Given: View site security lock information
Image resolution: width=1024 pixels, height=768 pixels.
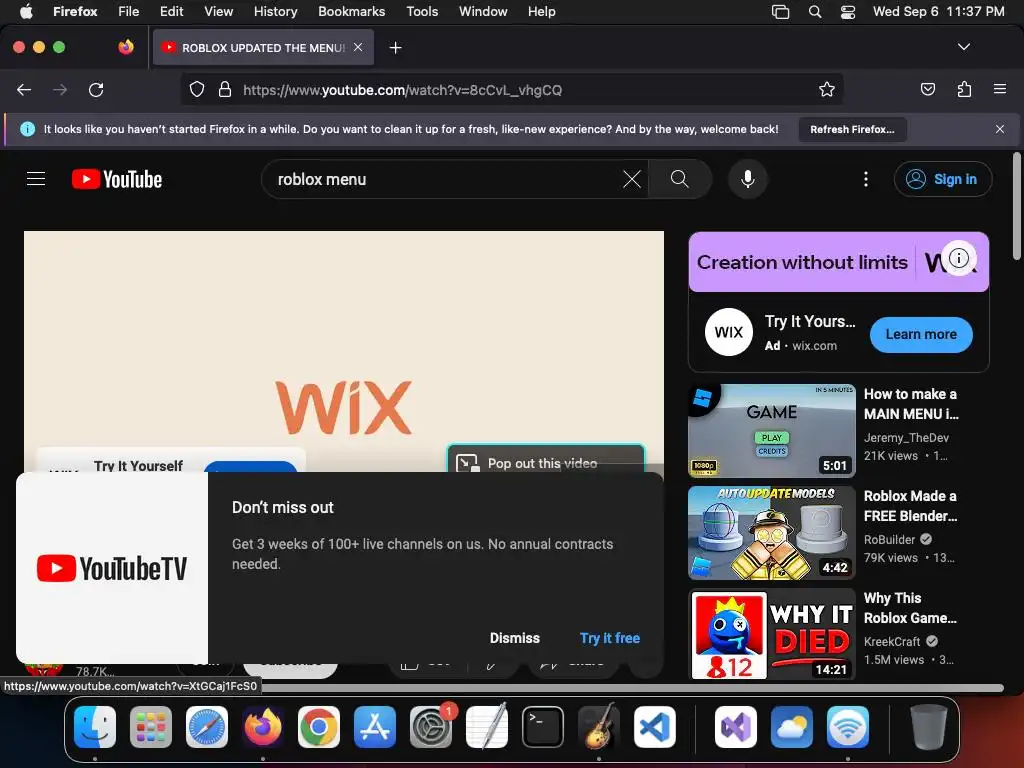Looking at the screenshot, I should coord(225,90).
